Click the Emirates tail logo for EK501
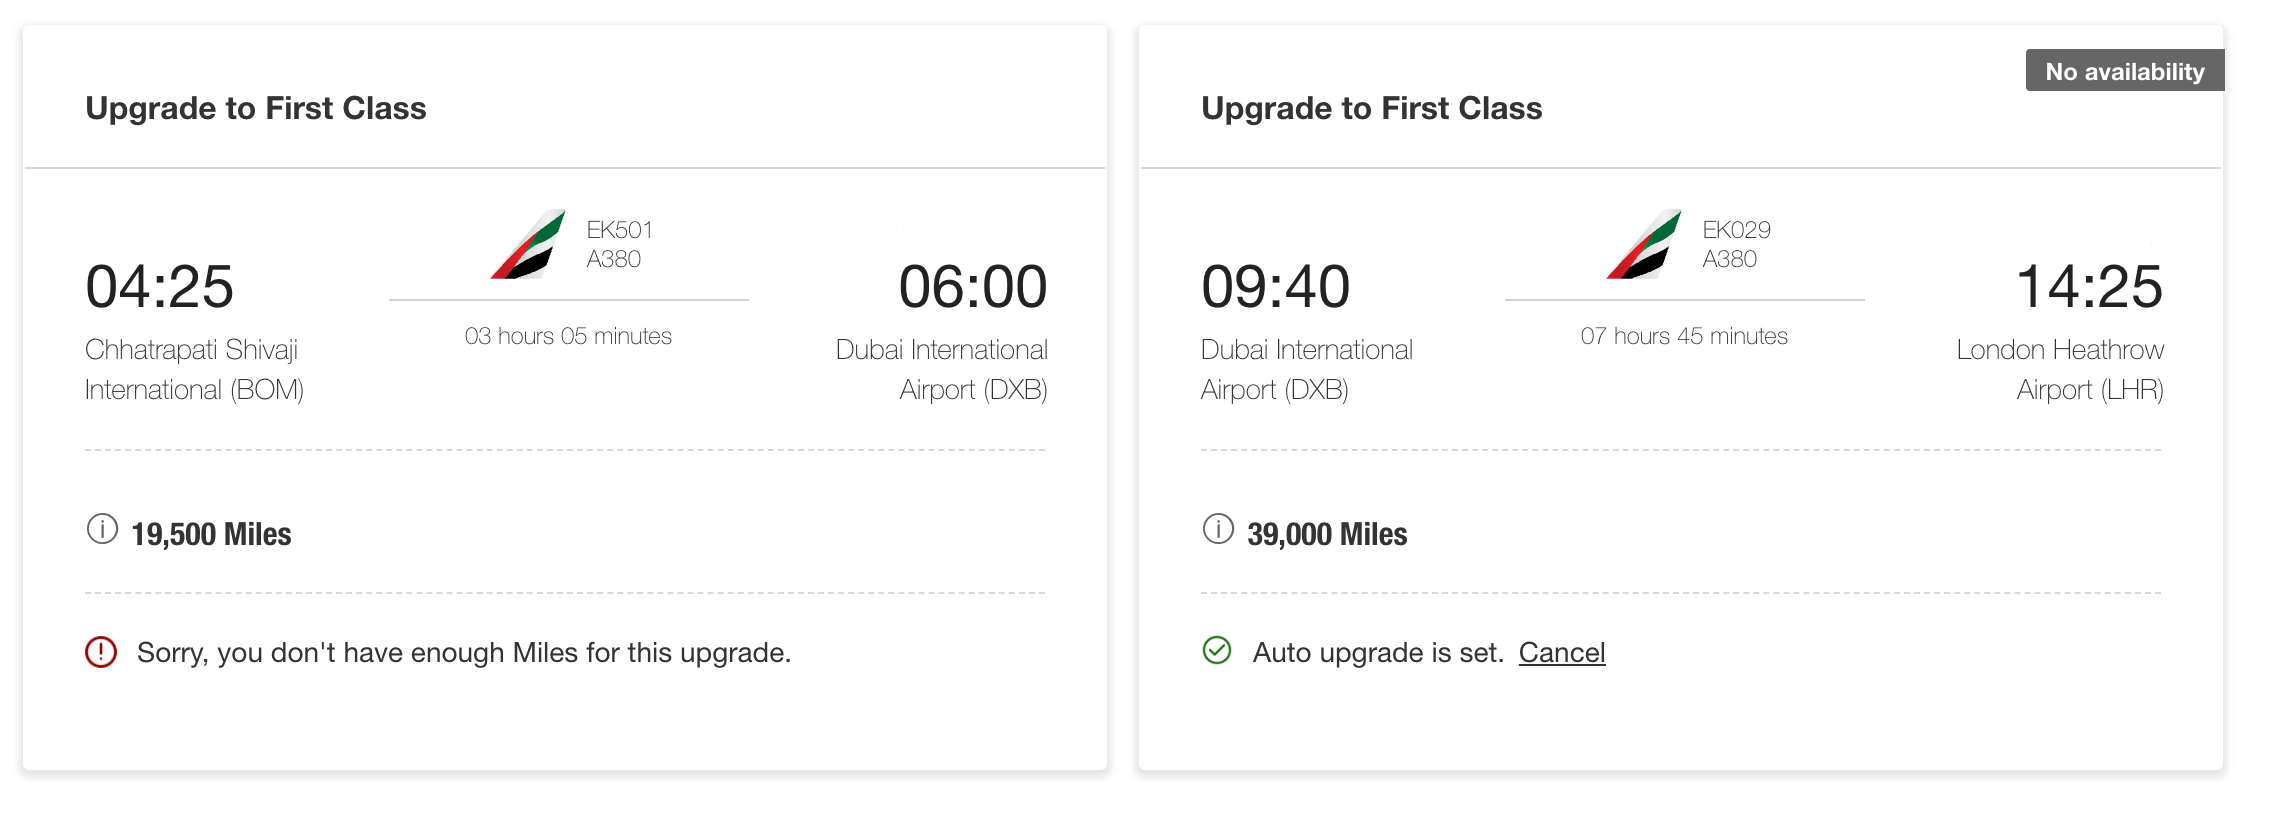This screenshot has width=2282, height=836. pyautogui.click(x=529, y=245)
